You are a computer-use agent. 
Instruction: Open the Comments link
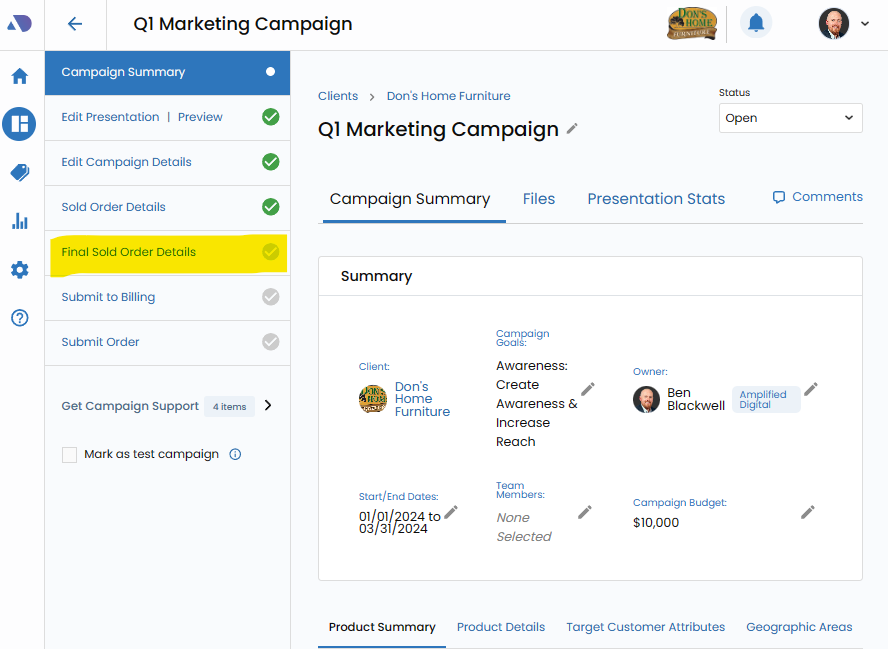pyautogui.click(x=817, y=197)
